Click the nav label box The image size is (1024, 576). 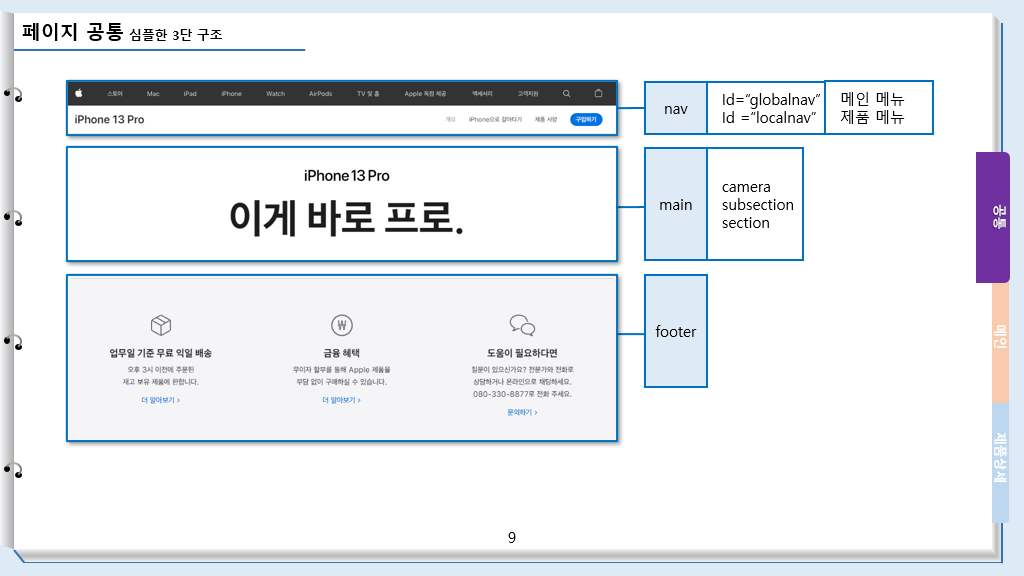(x=676, y=108)
